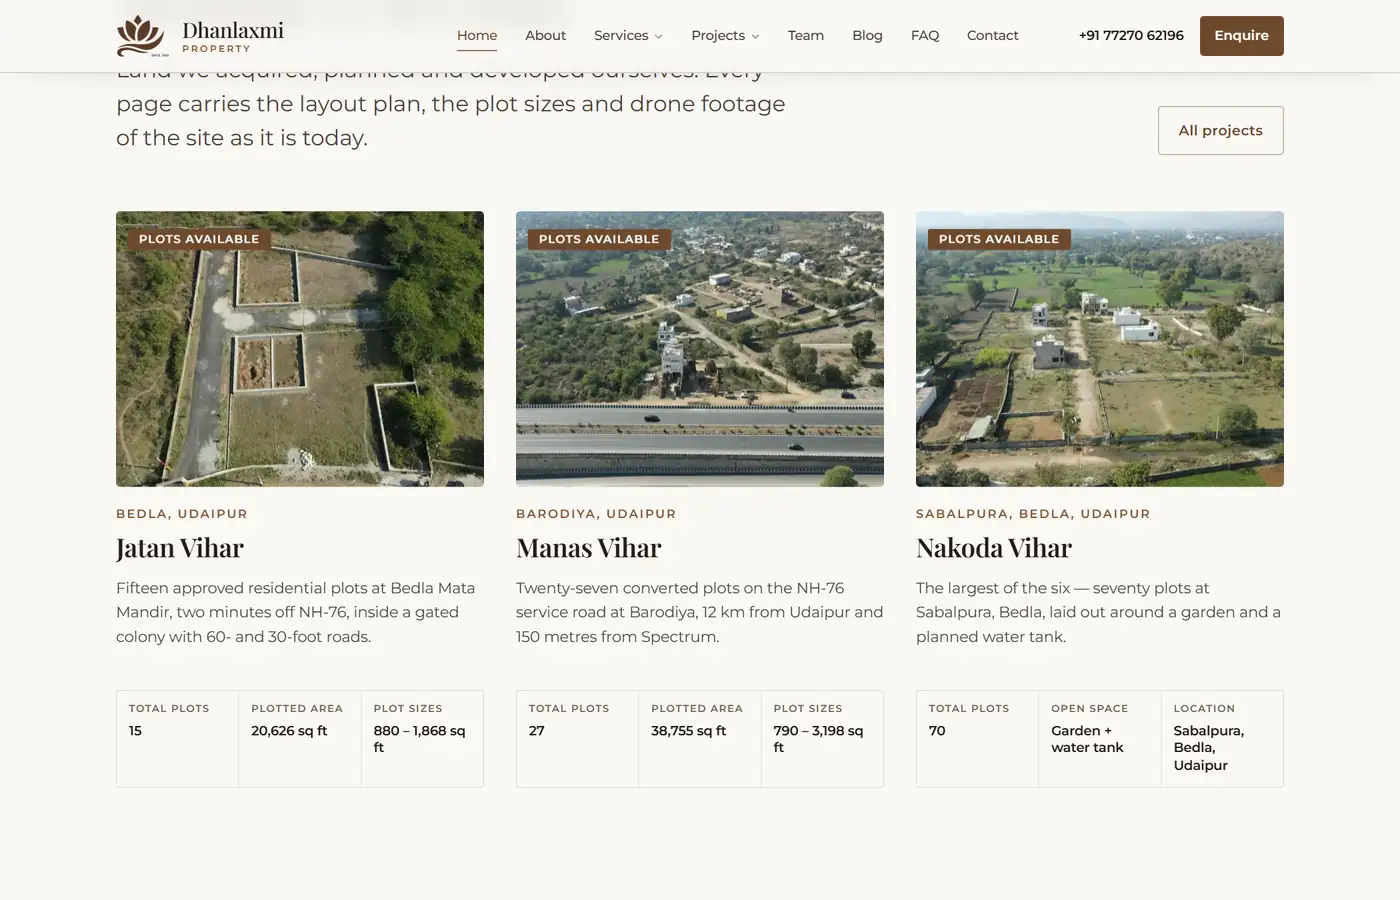The height and width of the screenshot is (900, 1400).
Task: Open the Manas Vihar highway photo
Action: (700, 349)
